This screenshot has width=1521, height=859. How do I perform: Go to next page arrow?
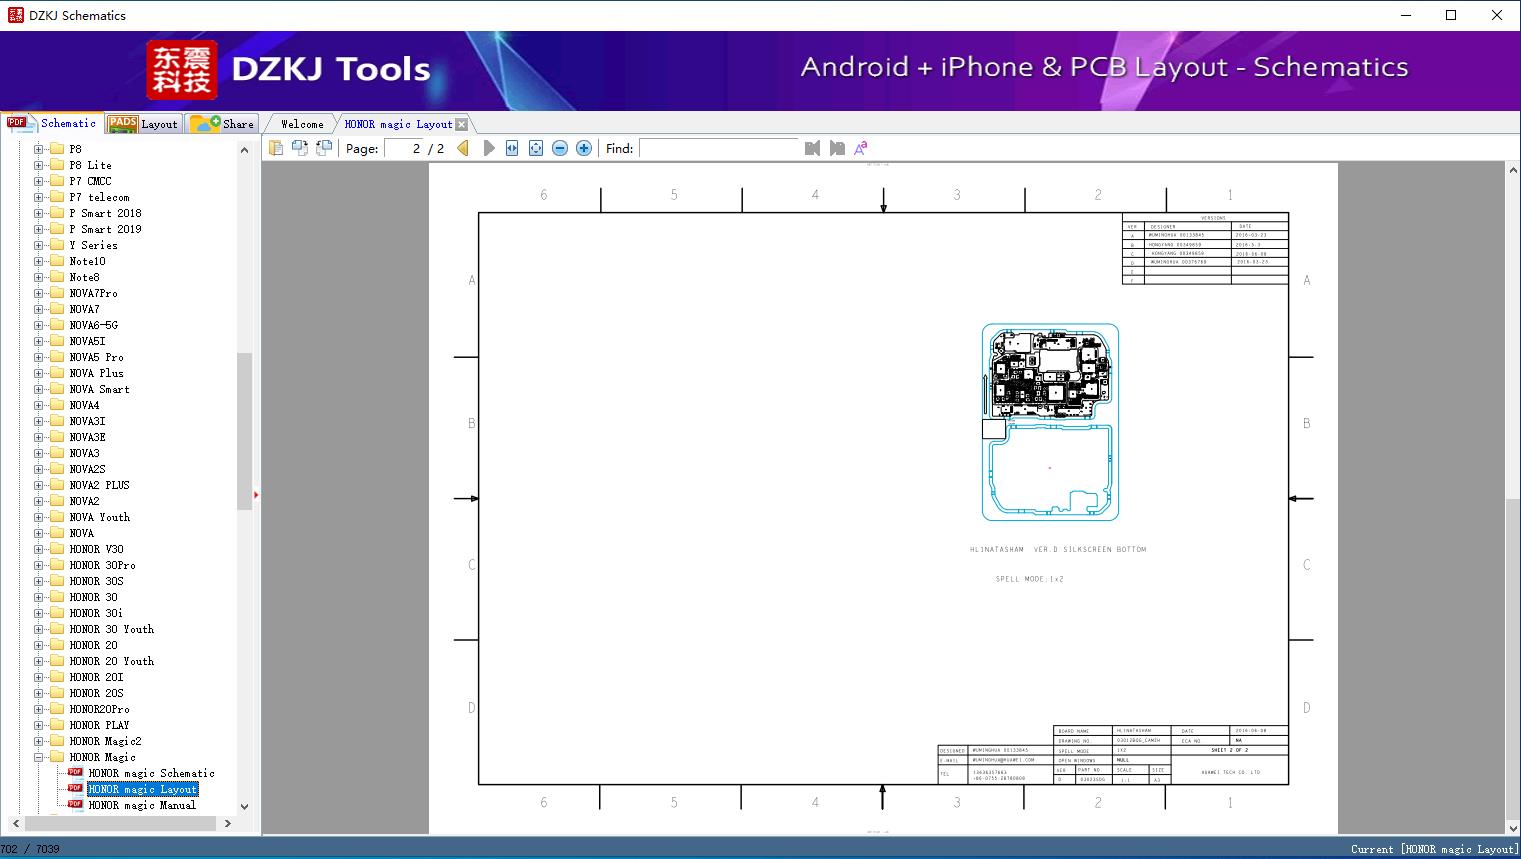pyautogui.click(x=488, y=148)
